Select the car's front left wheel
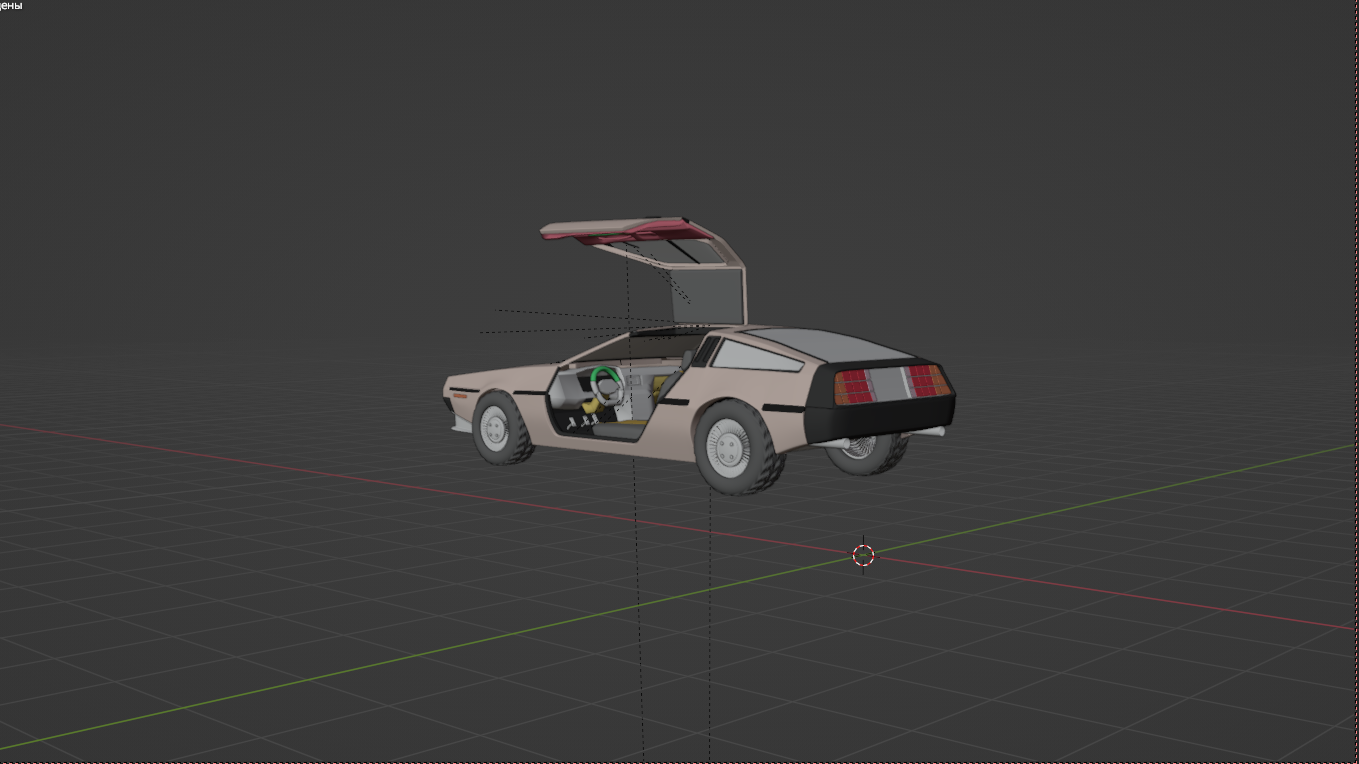Viewport: 1359px width, 764px height. coord(496,429)
